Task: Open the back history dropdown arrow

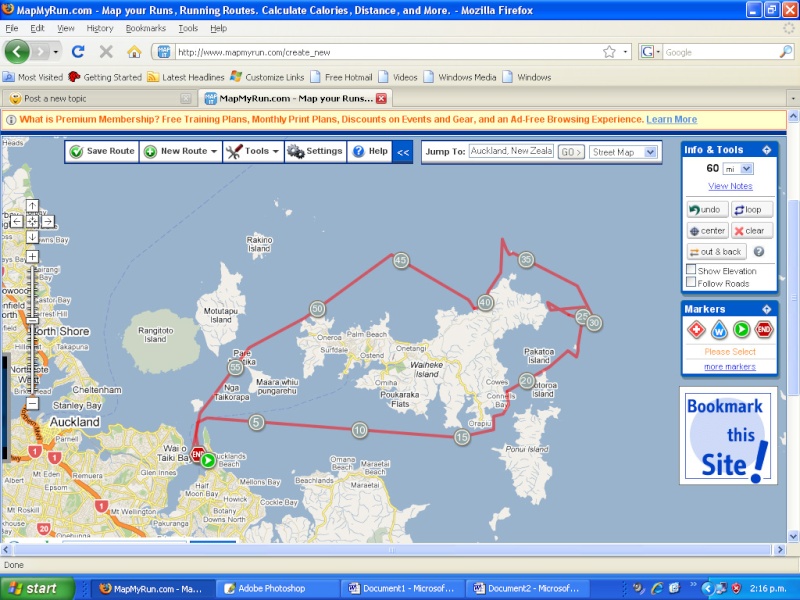Action: [x=56, y=52]
